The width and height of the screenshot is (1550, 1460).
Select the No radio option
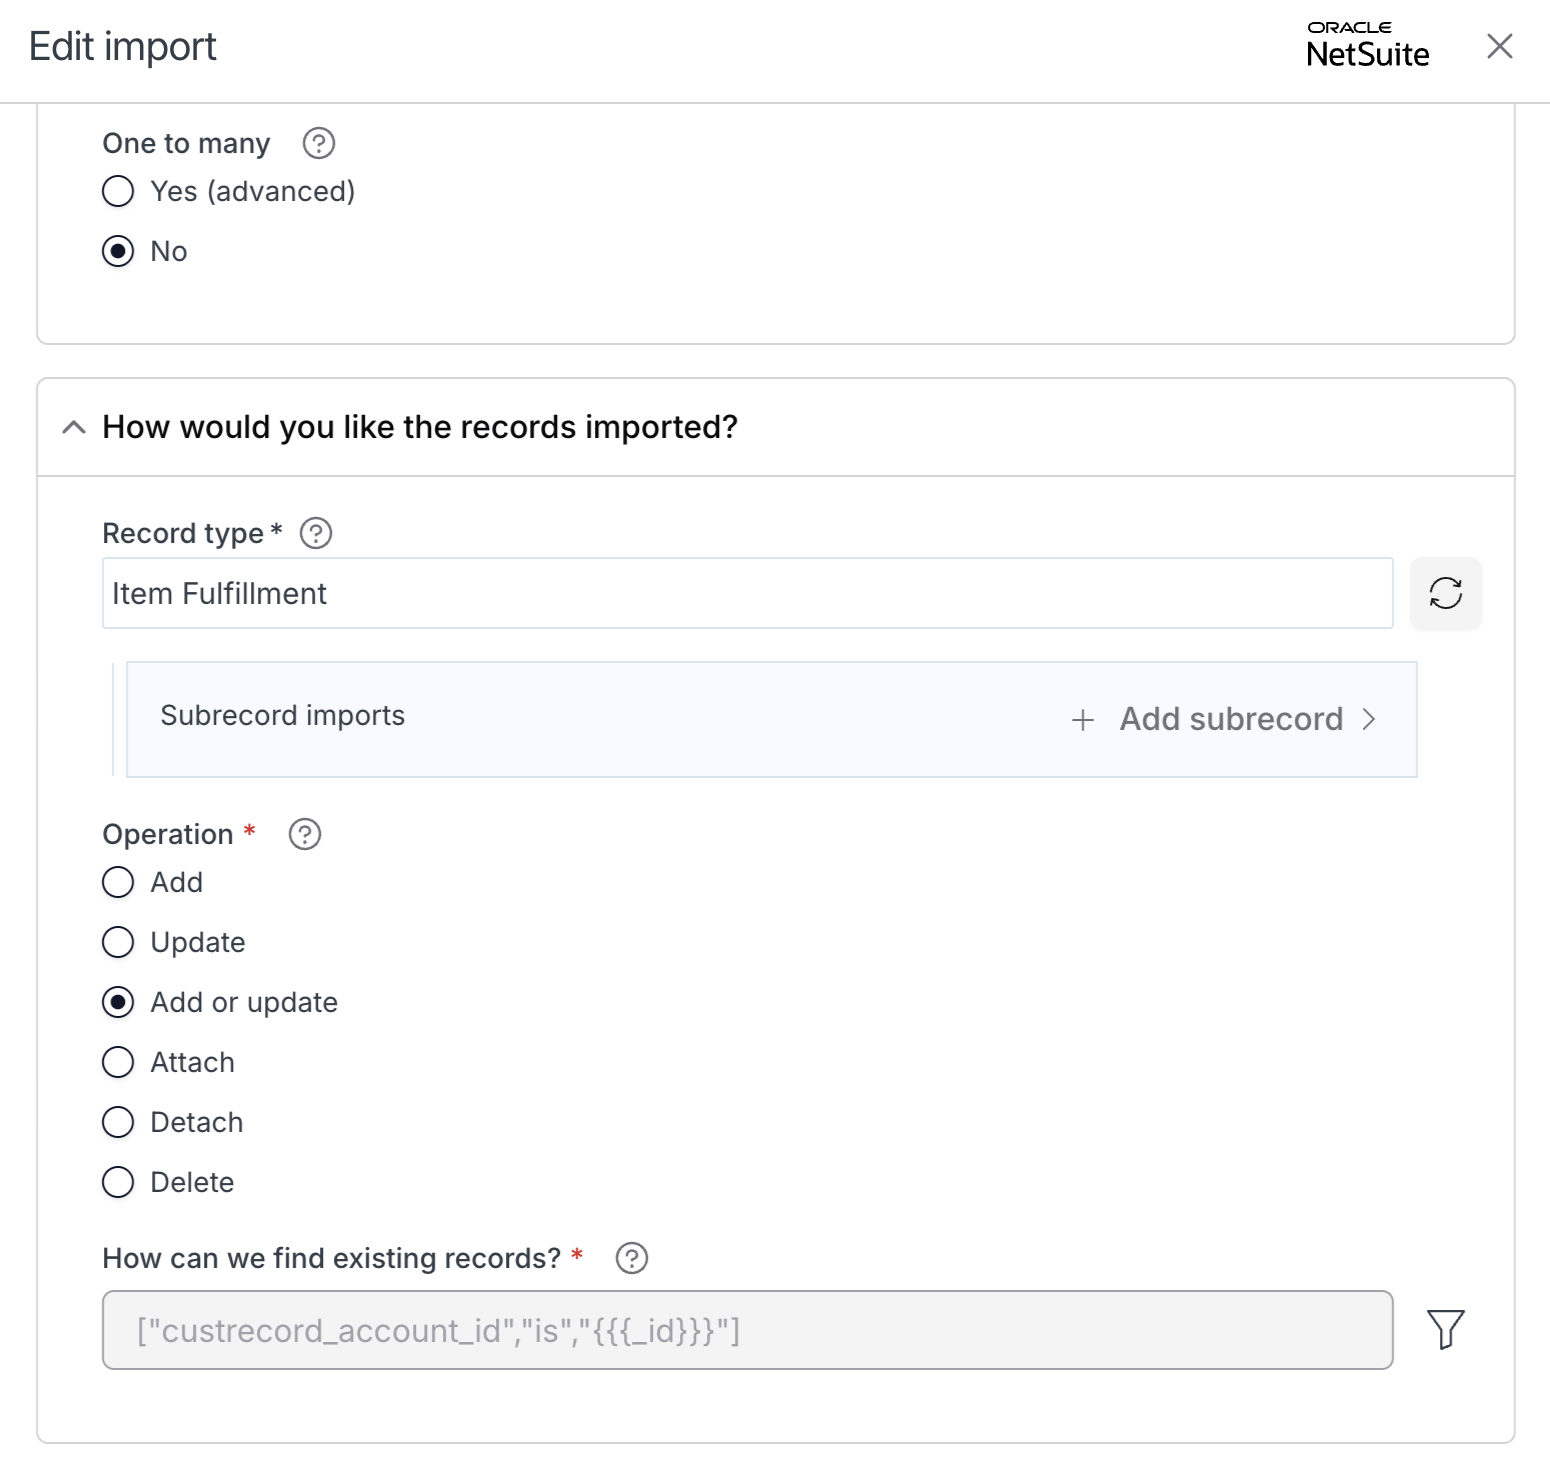(x=118, y=251)
